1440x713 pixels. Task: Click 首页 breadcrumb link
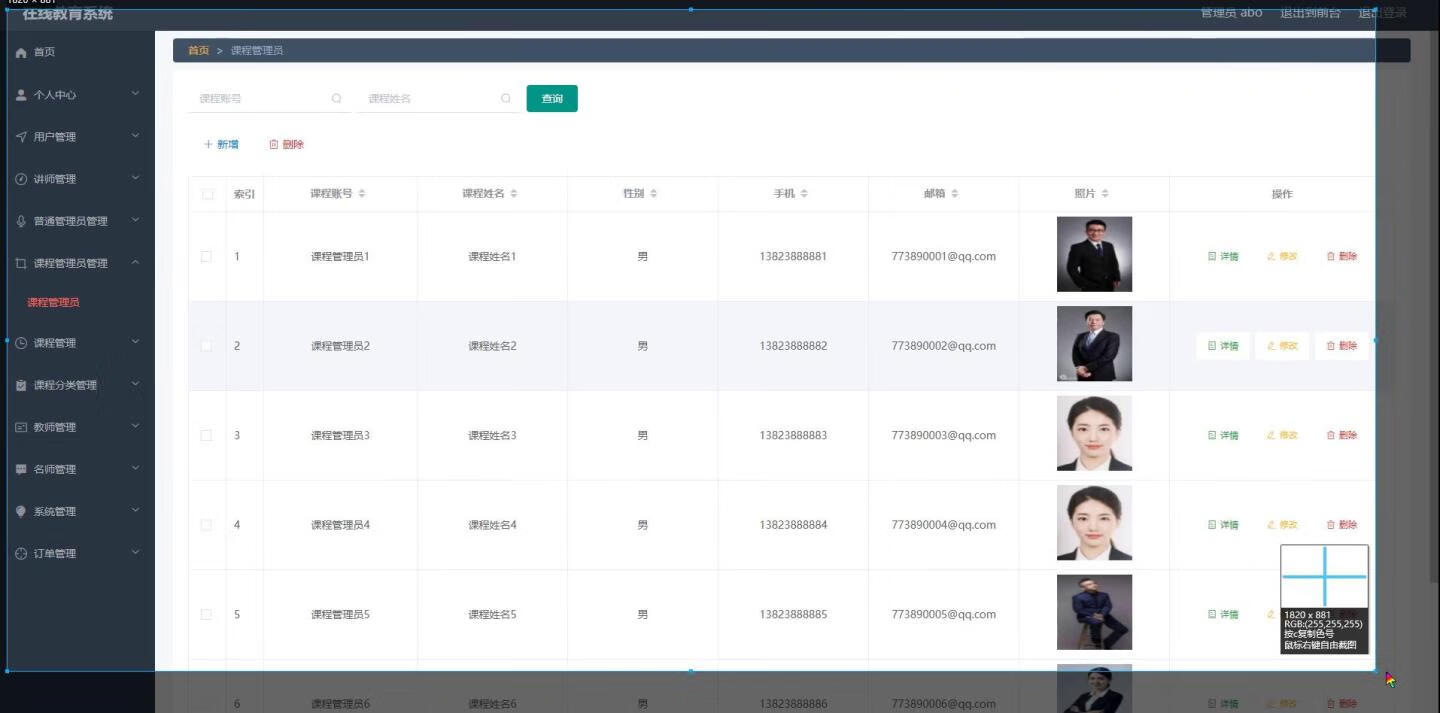pos(199,50)
